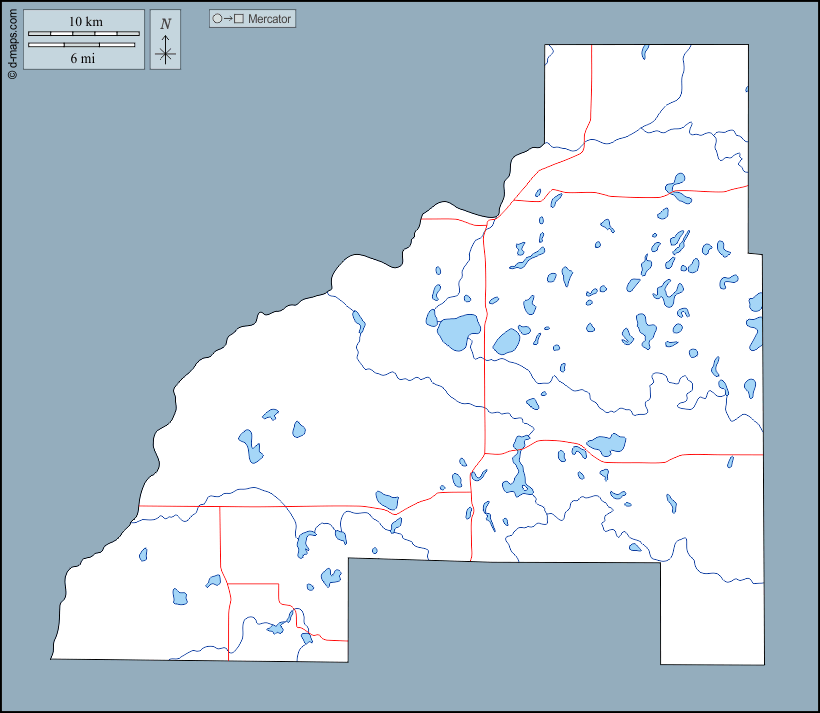The height and width of the screenshot is (713, 820).
Task: Click the 10 km scale label
Action: 85,22
